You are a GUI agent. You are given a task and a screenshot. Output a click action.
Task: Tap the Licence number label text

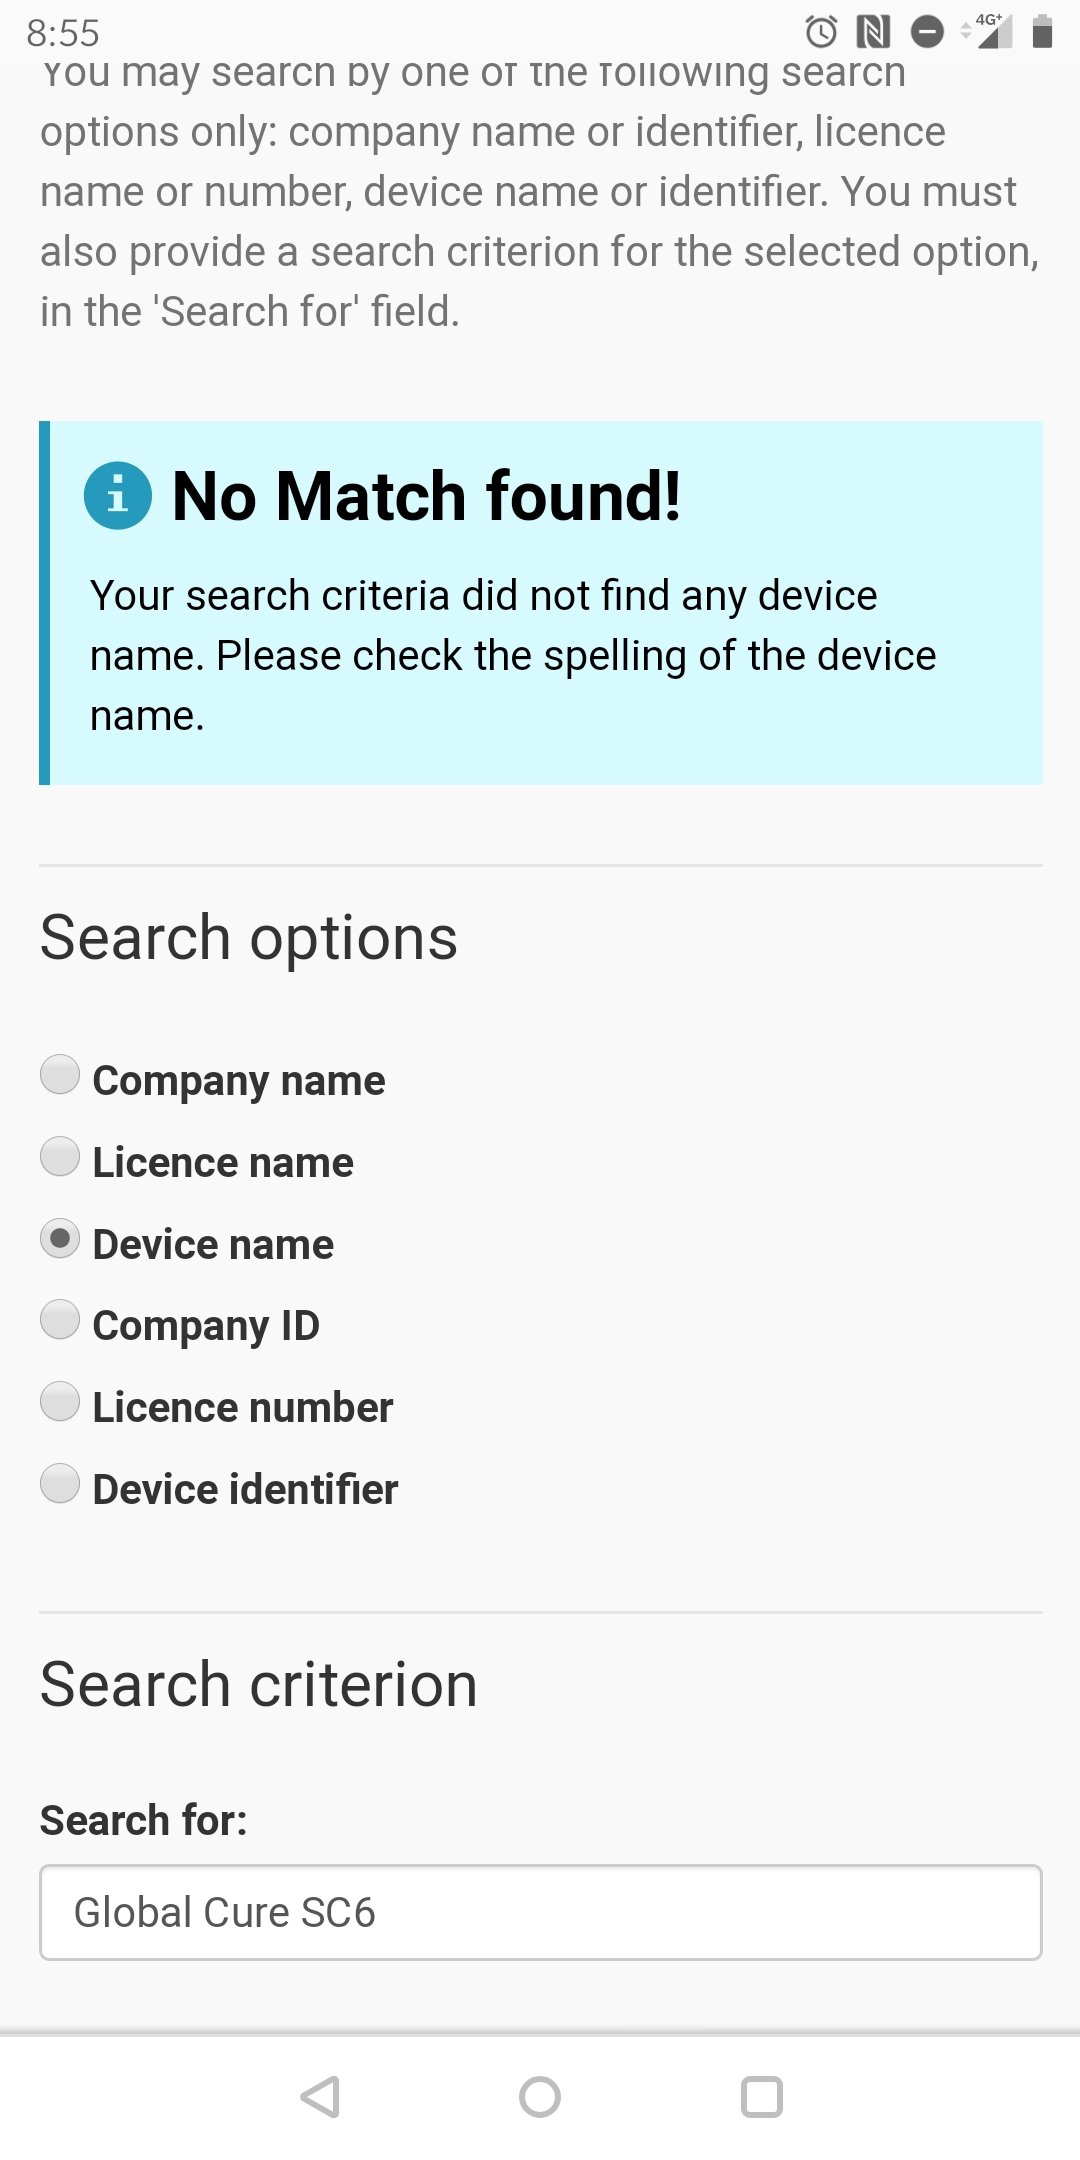click(242, 1408)
